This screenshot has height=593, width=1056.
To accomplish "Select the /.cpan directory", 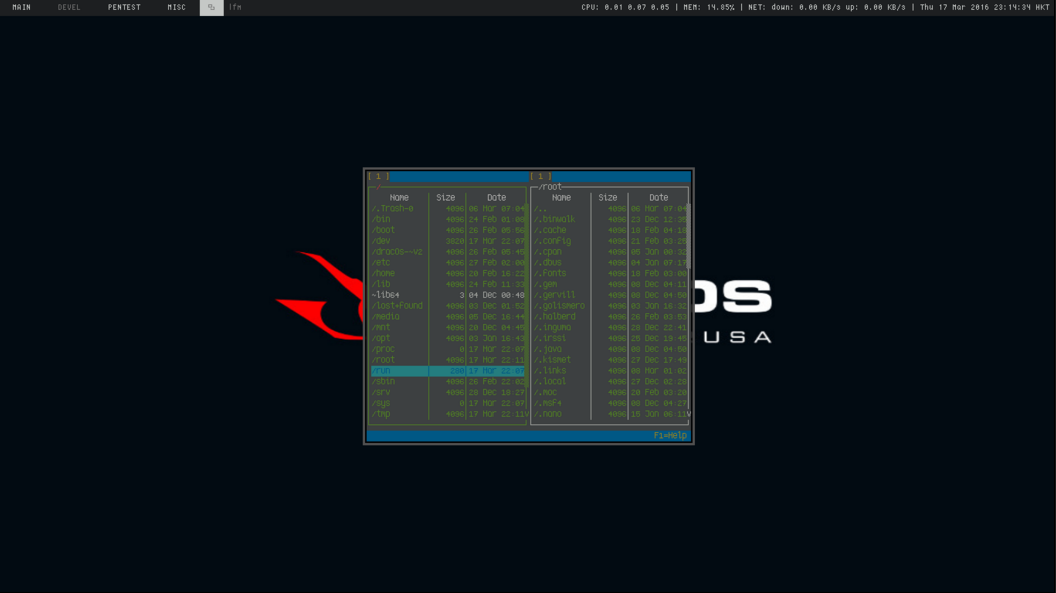I will [610, 252].
